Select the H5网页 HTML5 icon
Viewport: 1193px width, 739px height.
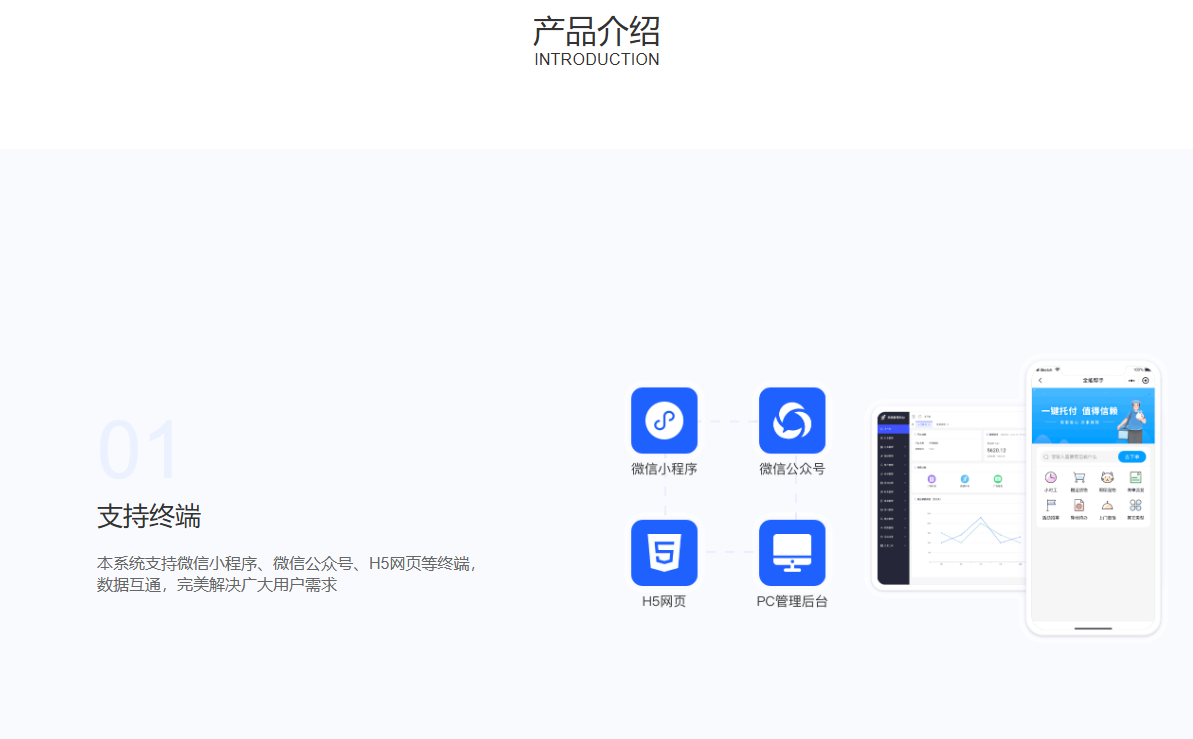coord(664,552)
